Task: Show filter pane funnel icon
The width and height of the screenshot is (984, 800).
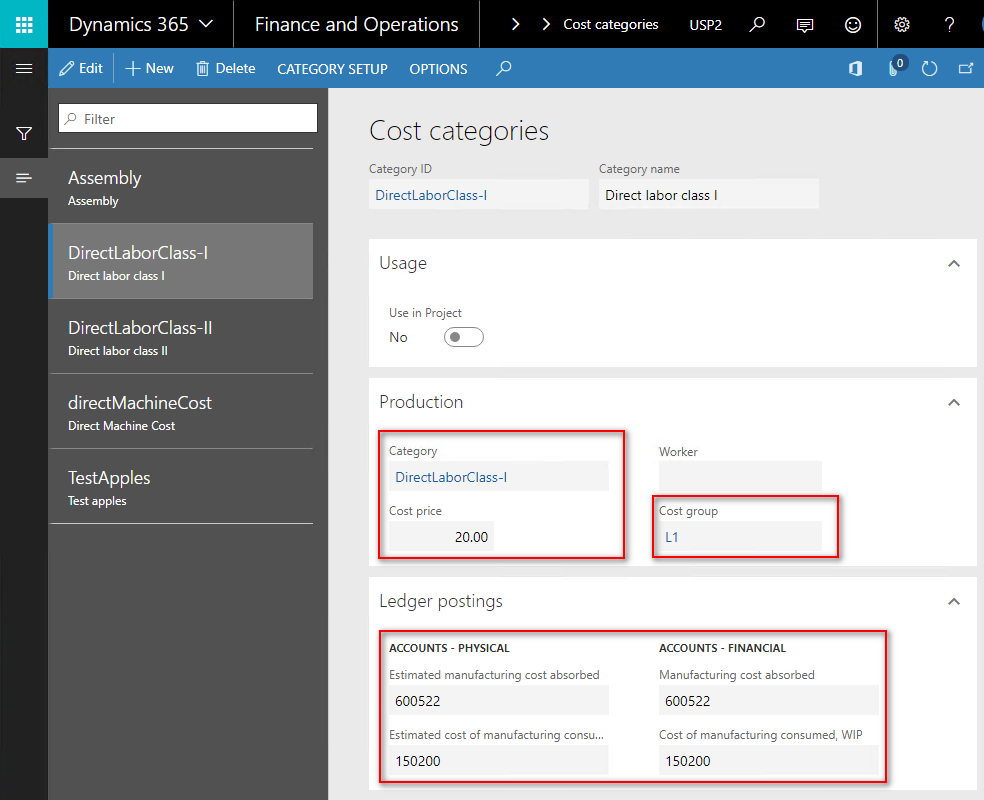Action: (24, 133)
